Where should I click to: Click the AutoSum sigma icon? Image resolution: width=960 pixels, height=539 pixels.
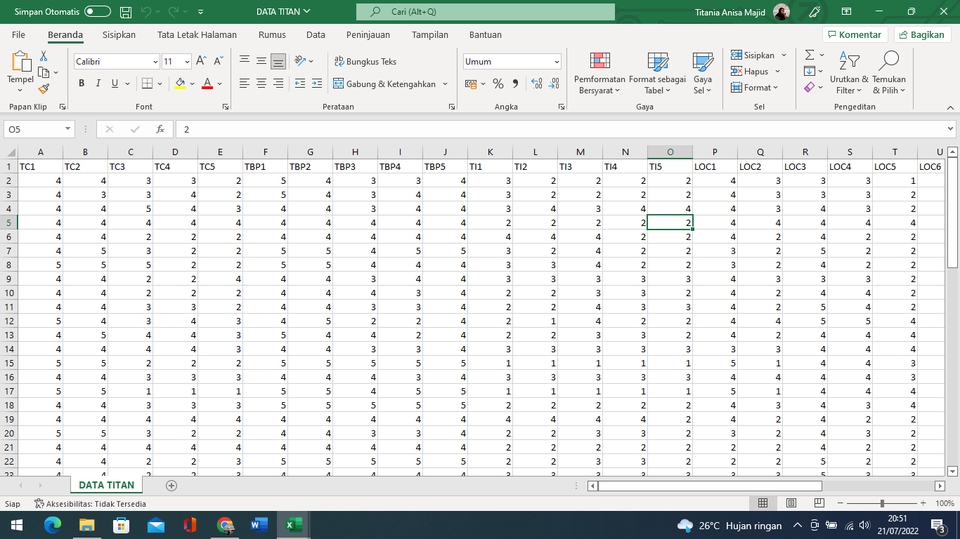tap(809, 55)
